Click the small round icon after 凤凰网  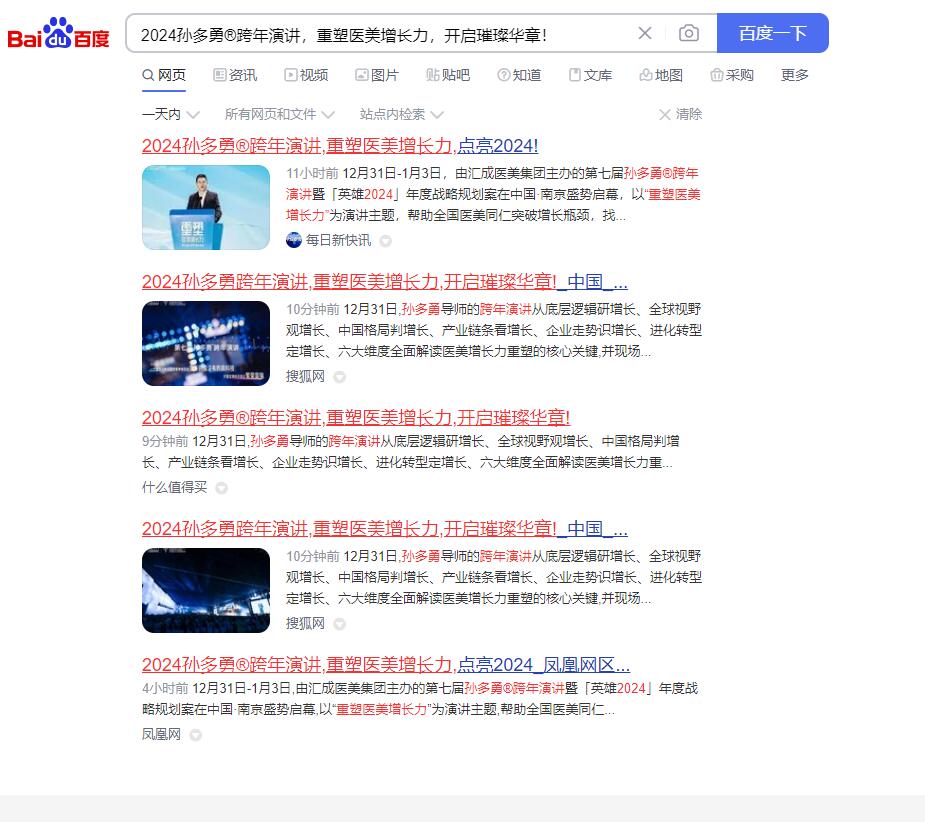click(195, 735)
